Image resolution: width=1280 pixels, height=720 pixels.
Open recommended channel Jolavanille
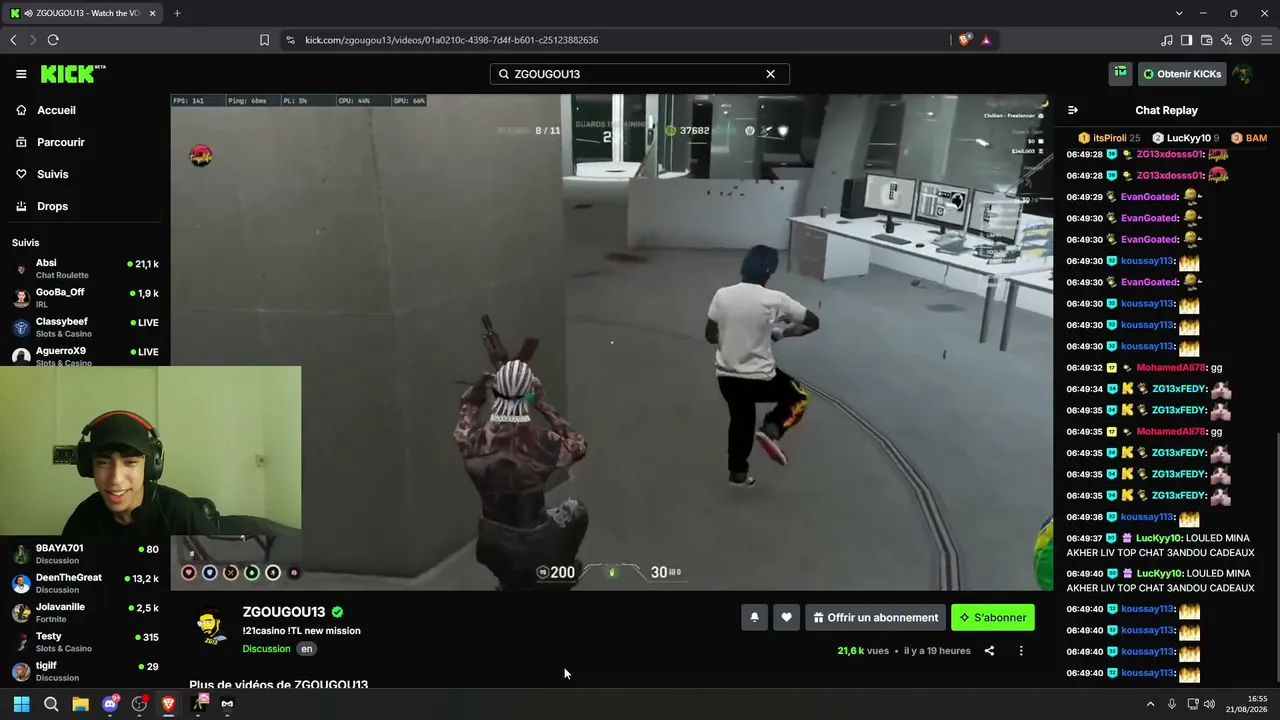coord(85,612)
